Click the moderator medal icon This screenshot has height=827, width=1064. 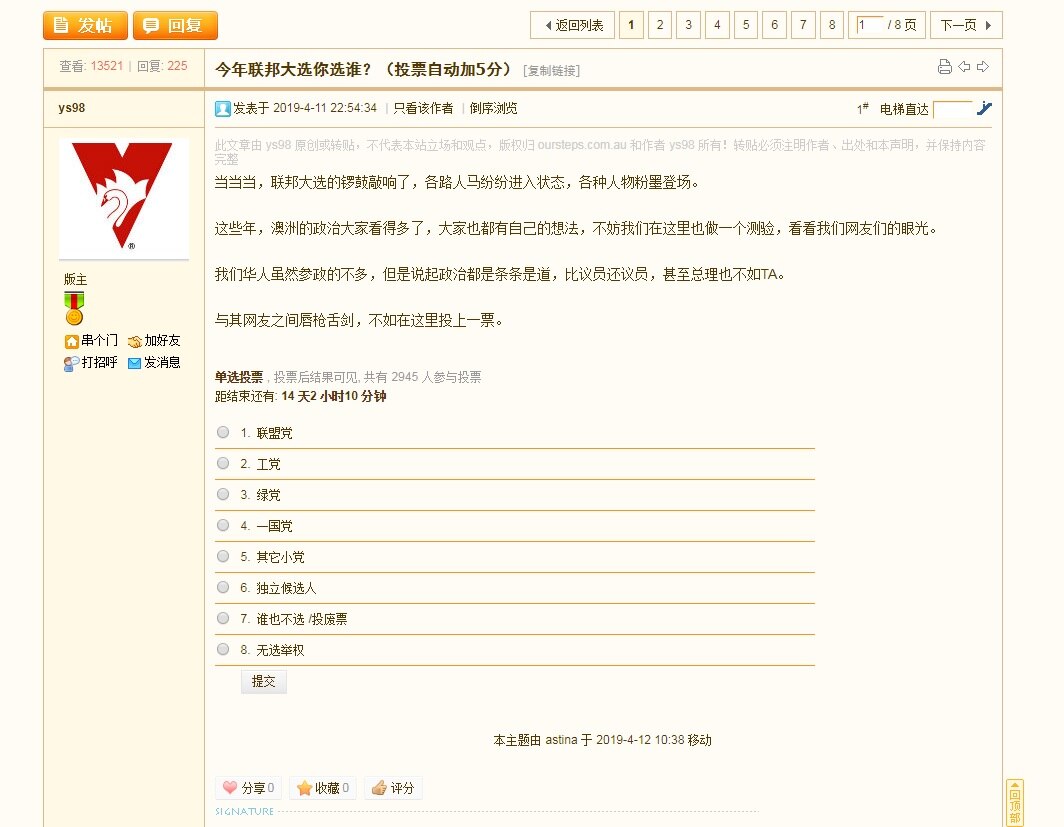tap(74, 308)
